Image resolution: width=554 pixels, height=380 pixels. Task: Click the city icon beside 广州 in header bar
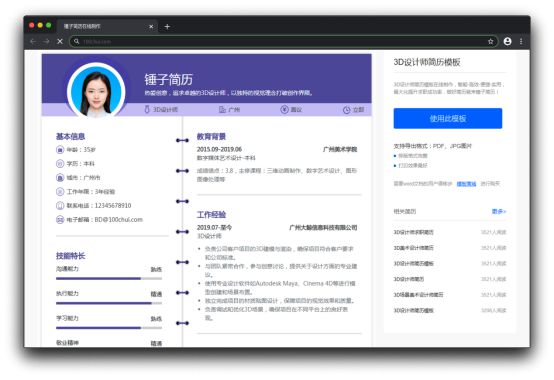click(222, 109)
